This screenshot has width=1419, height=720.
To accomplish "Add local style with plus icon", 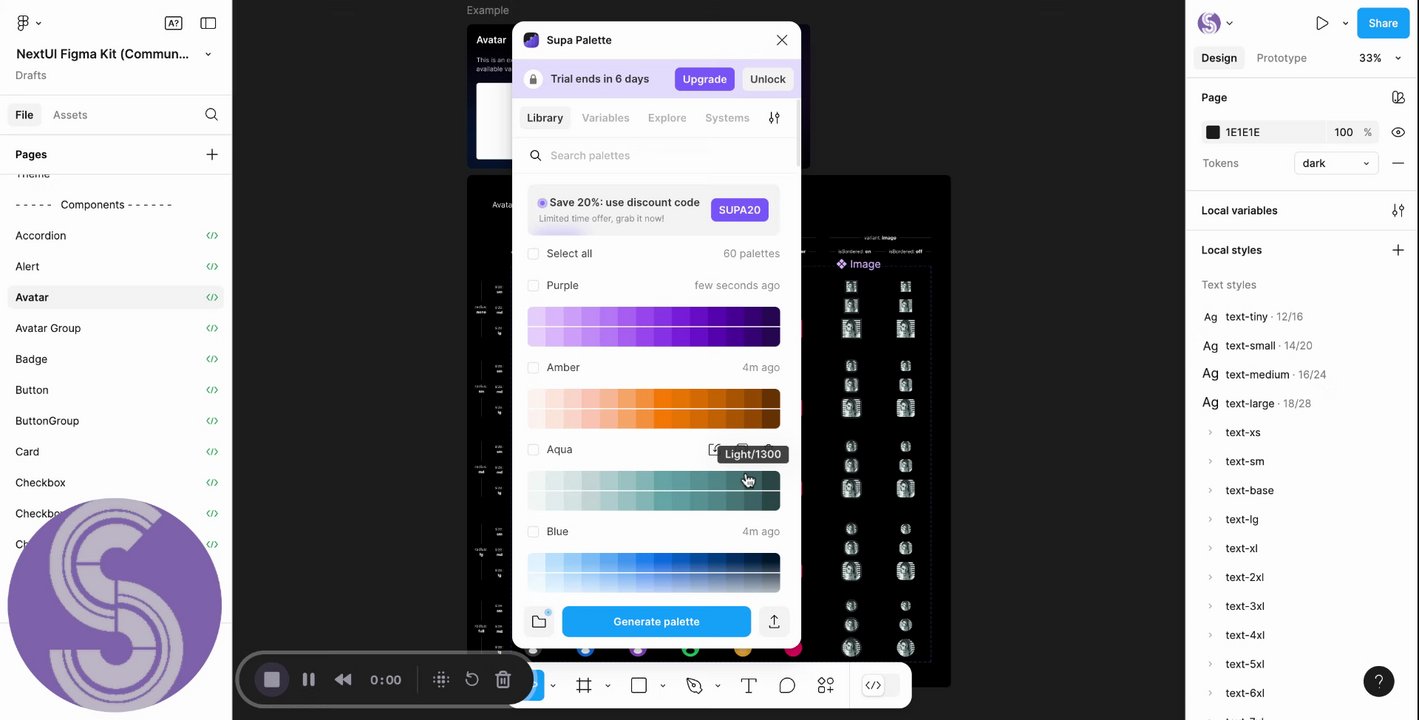I will (1398, 250).
